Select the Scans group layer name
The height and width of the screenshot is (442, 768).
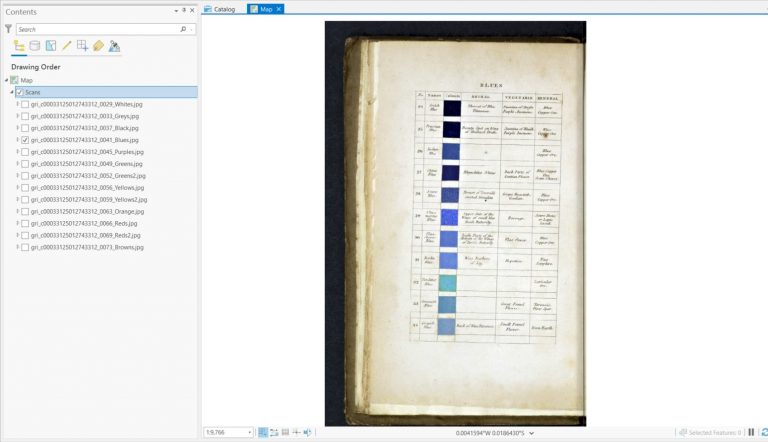click(x=33, y=92)
